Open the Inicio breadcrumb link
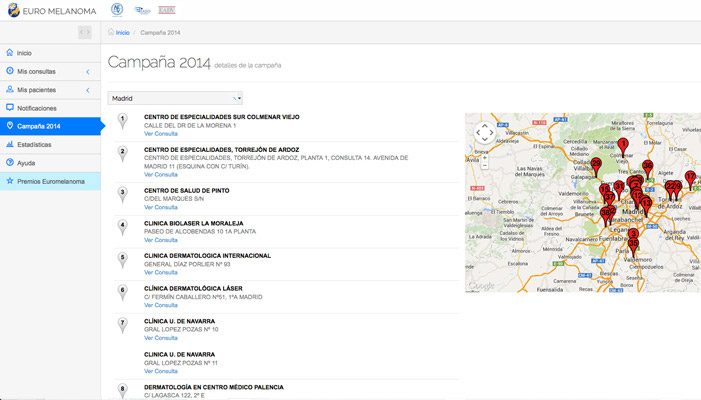 point(122,33)
